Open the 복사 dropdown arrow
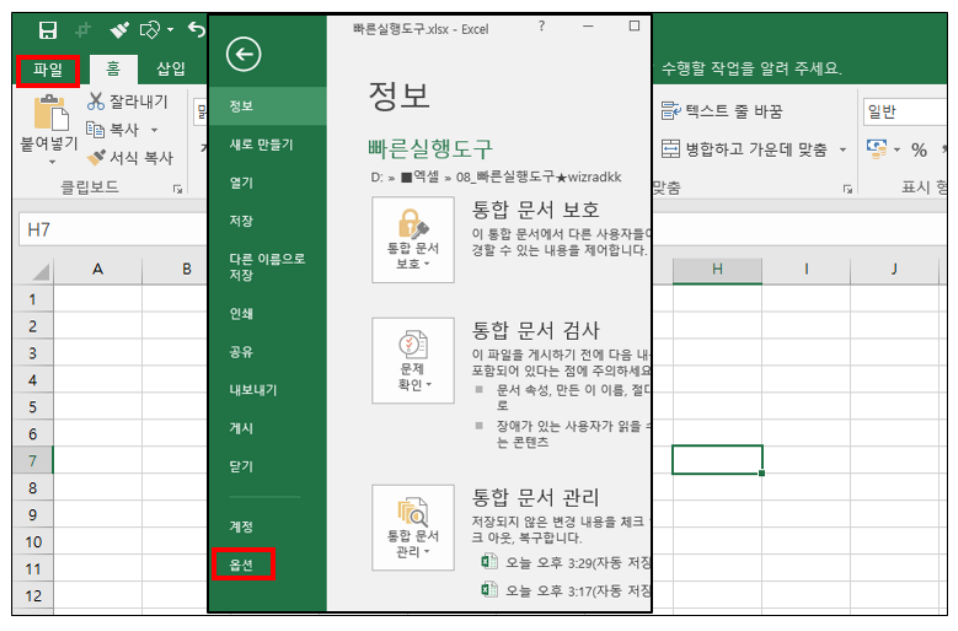958x631 pixels. pyautogui.click(x=155, y=130)
